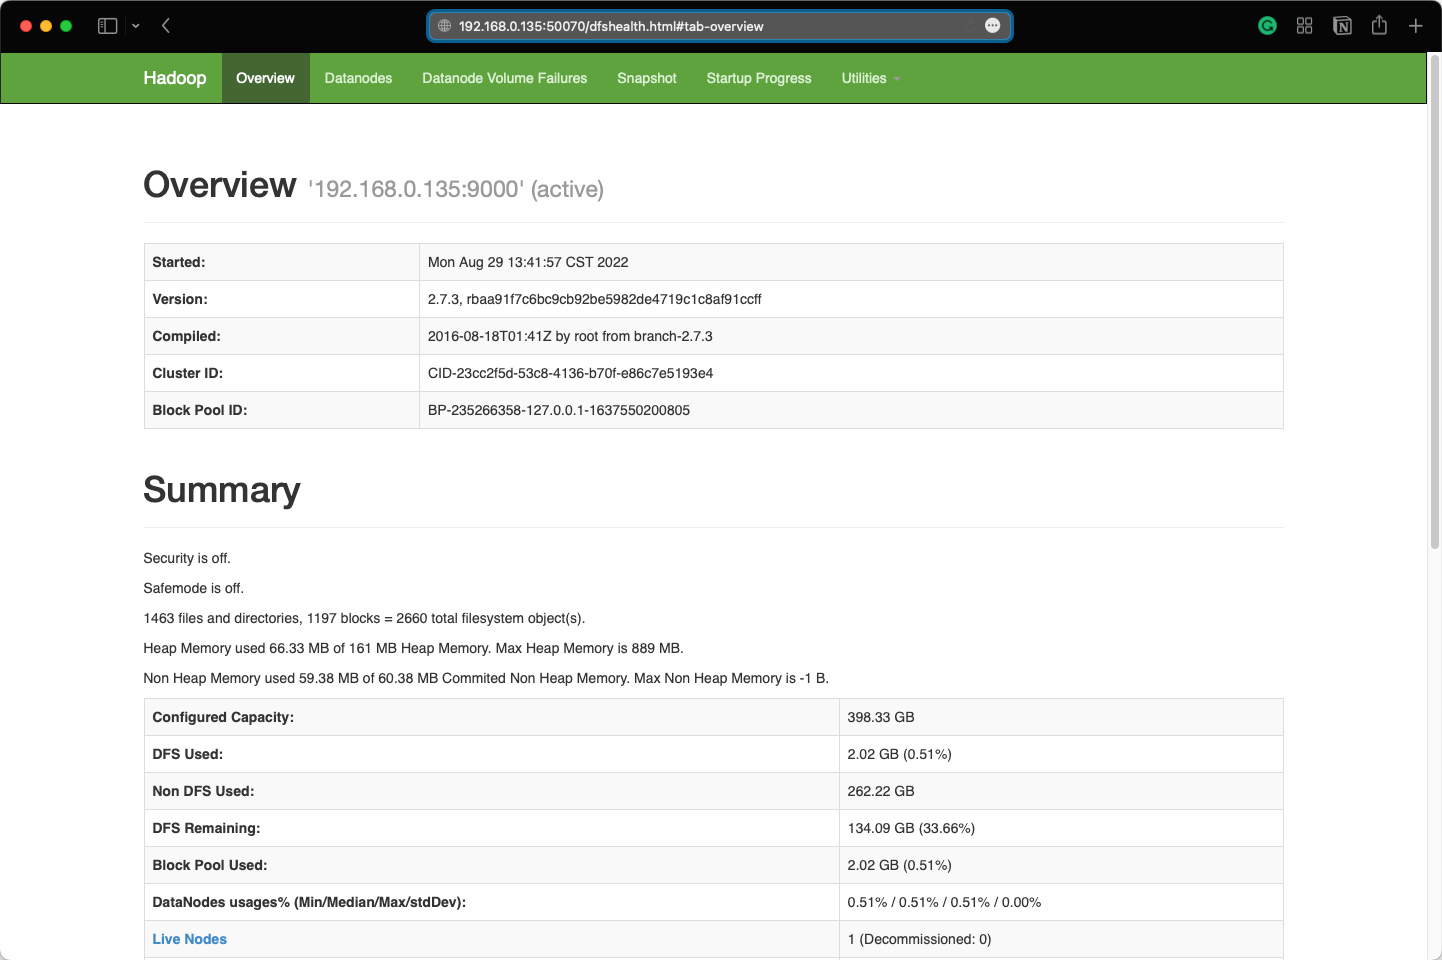
Task: Click DFS Remaining value 134.09 GB
Action: click(911, 828)
